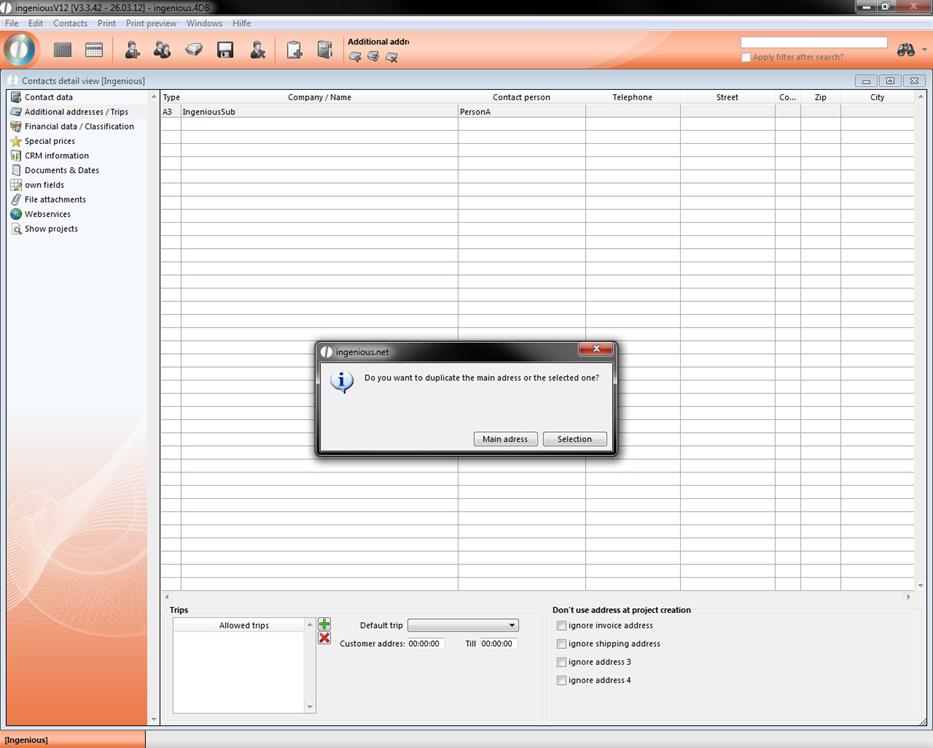The image size is (933, 748).
Task: Click the Customer addres time field
Action: point(426,644)
